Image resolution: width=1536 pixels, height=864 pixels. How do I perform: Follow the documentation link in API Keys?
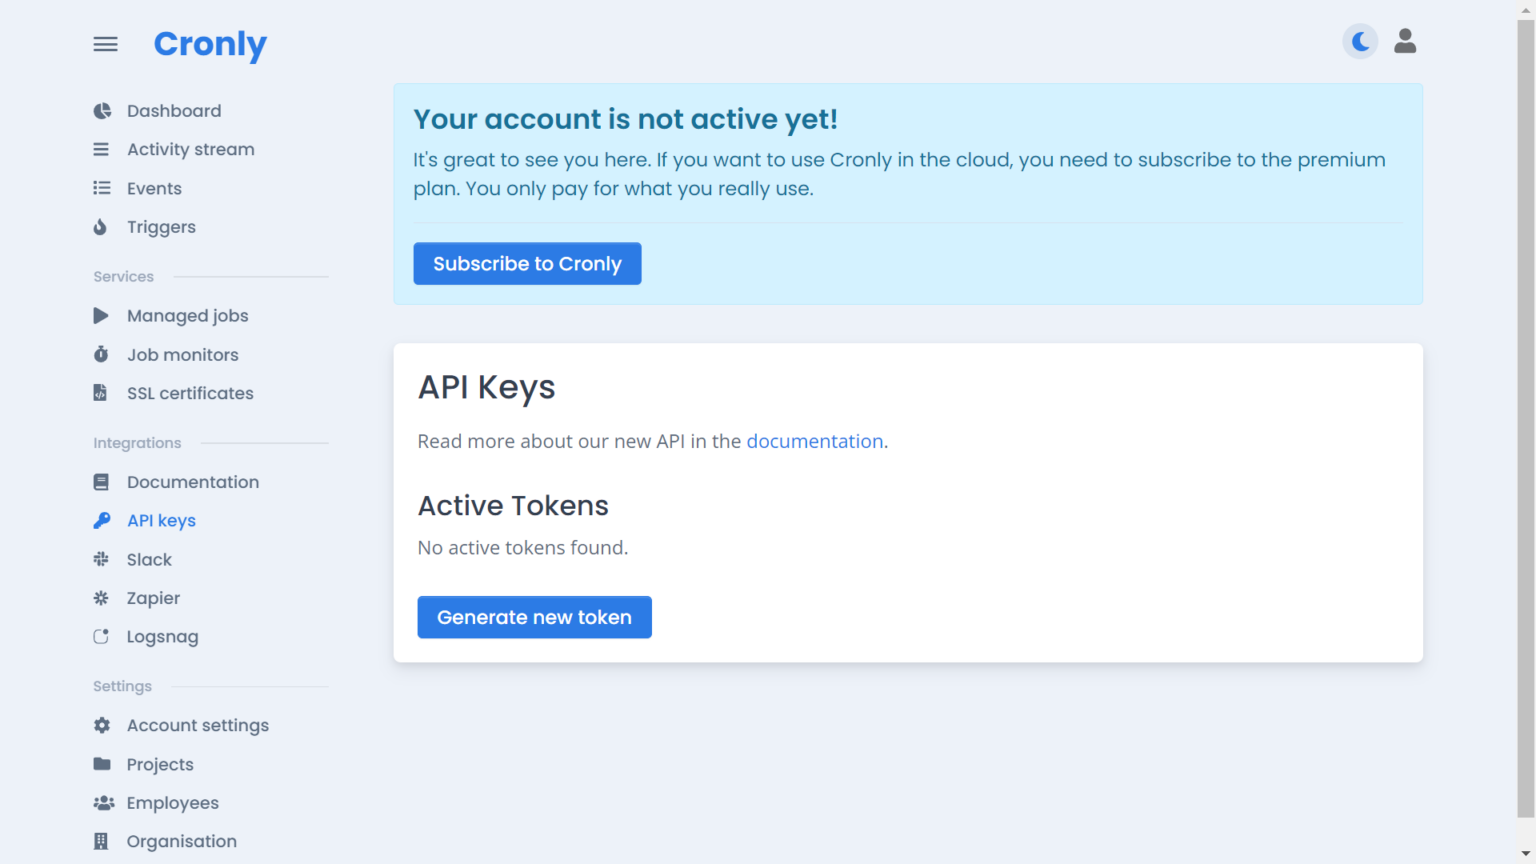point(814,442)
